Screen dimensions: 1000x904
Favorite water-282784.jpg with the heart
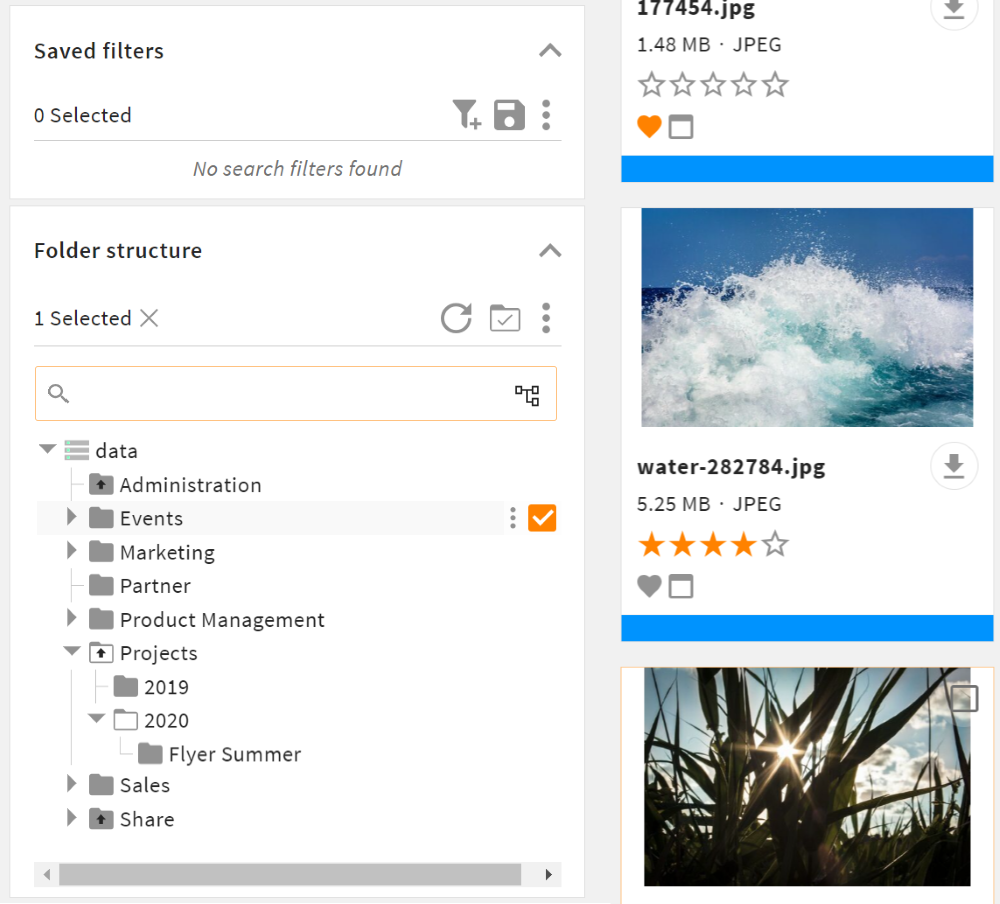(x=649, y=586)
